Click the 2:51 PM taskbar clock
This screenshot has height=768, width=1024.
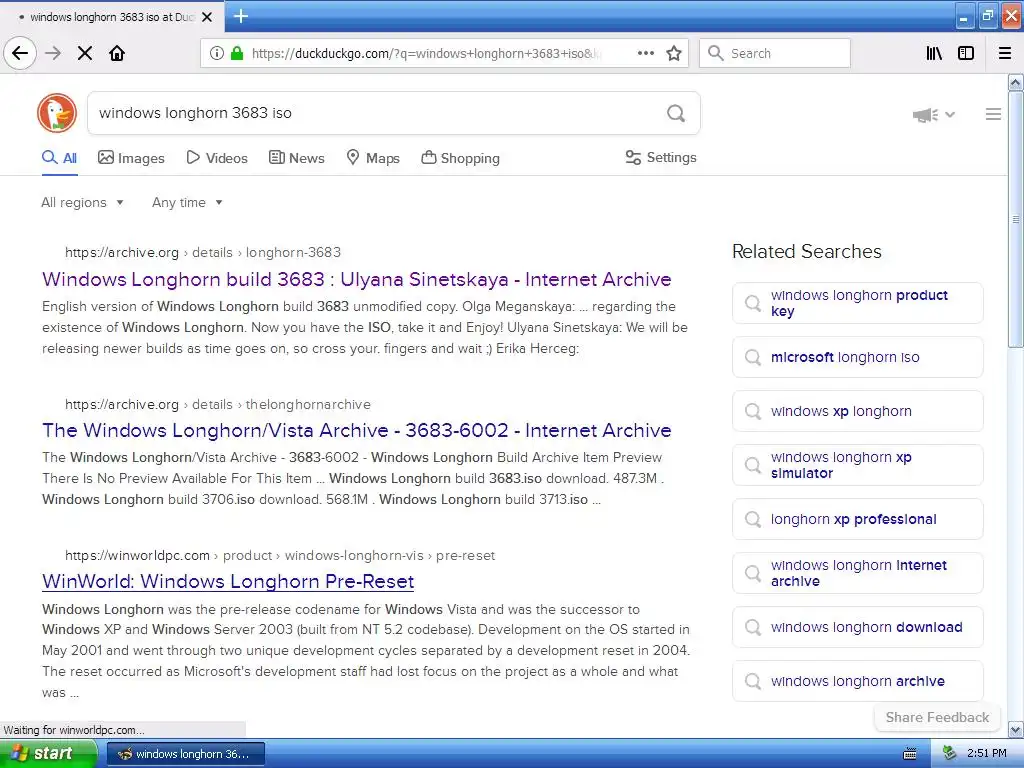(x=986, y=753)
